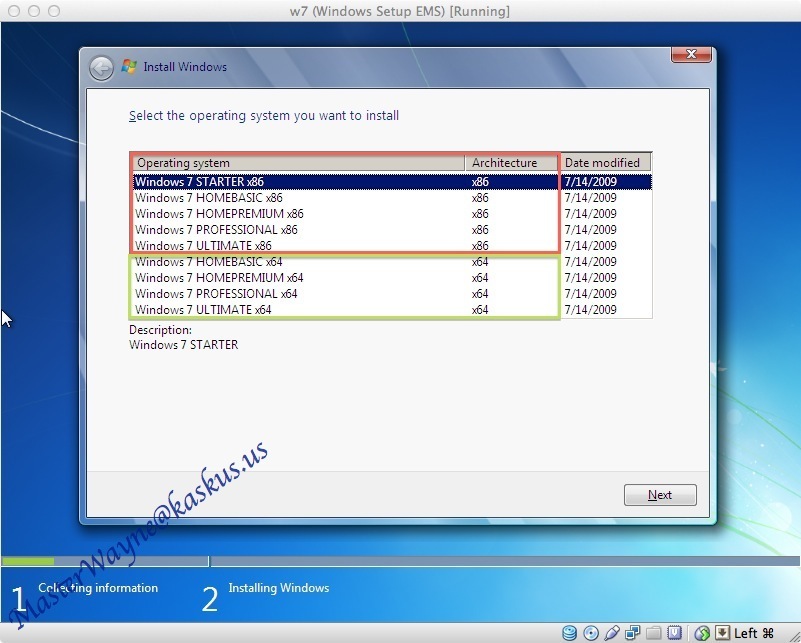Select Windows 7 HOMEPREMIUM x64 row
Image resolution: width=801 pixels, height=643 pixels.
tap(219, 278)
